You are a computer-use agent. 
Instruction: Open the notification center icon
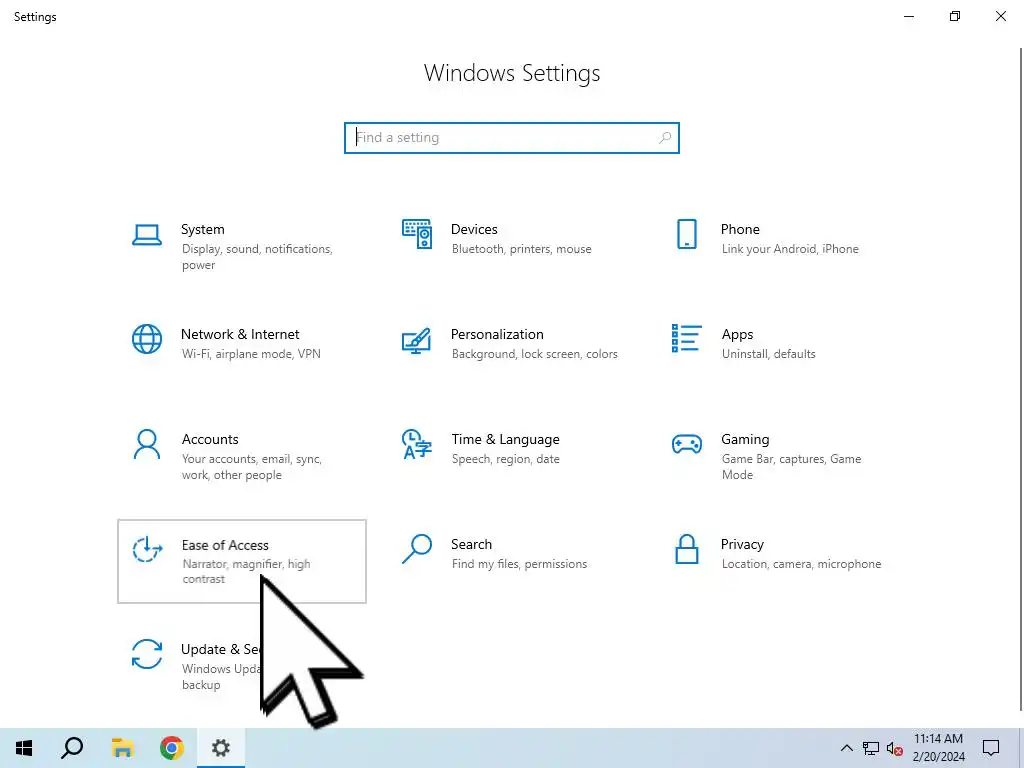click(991, 748)
